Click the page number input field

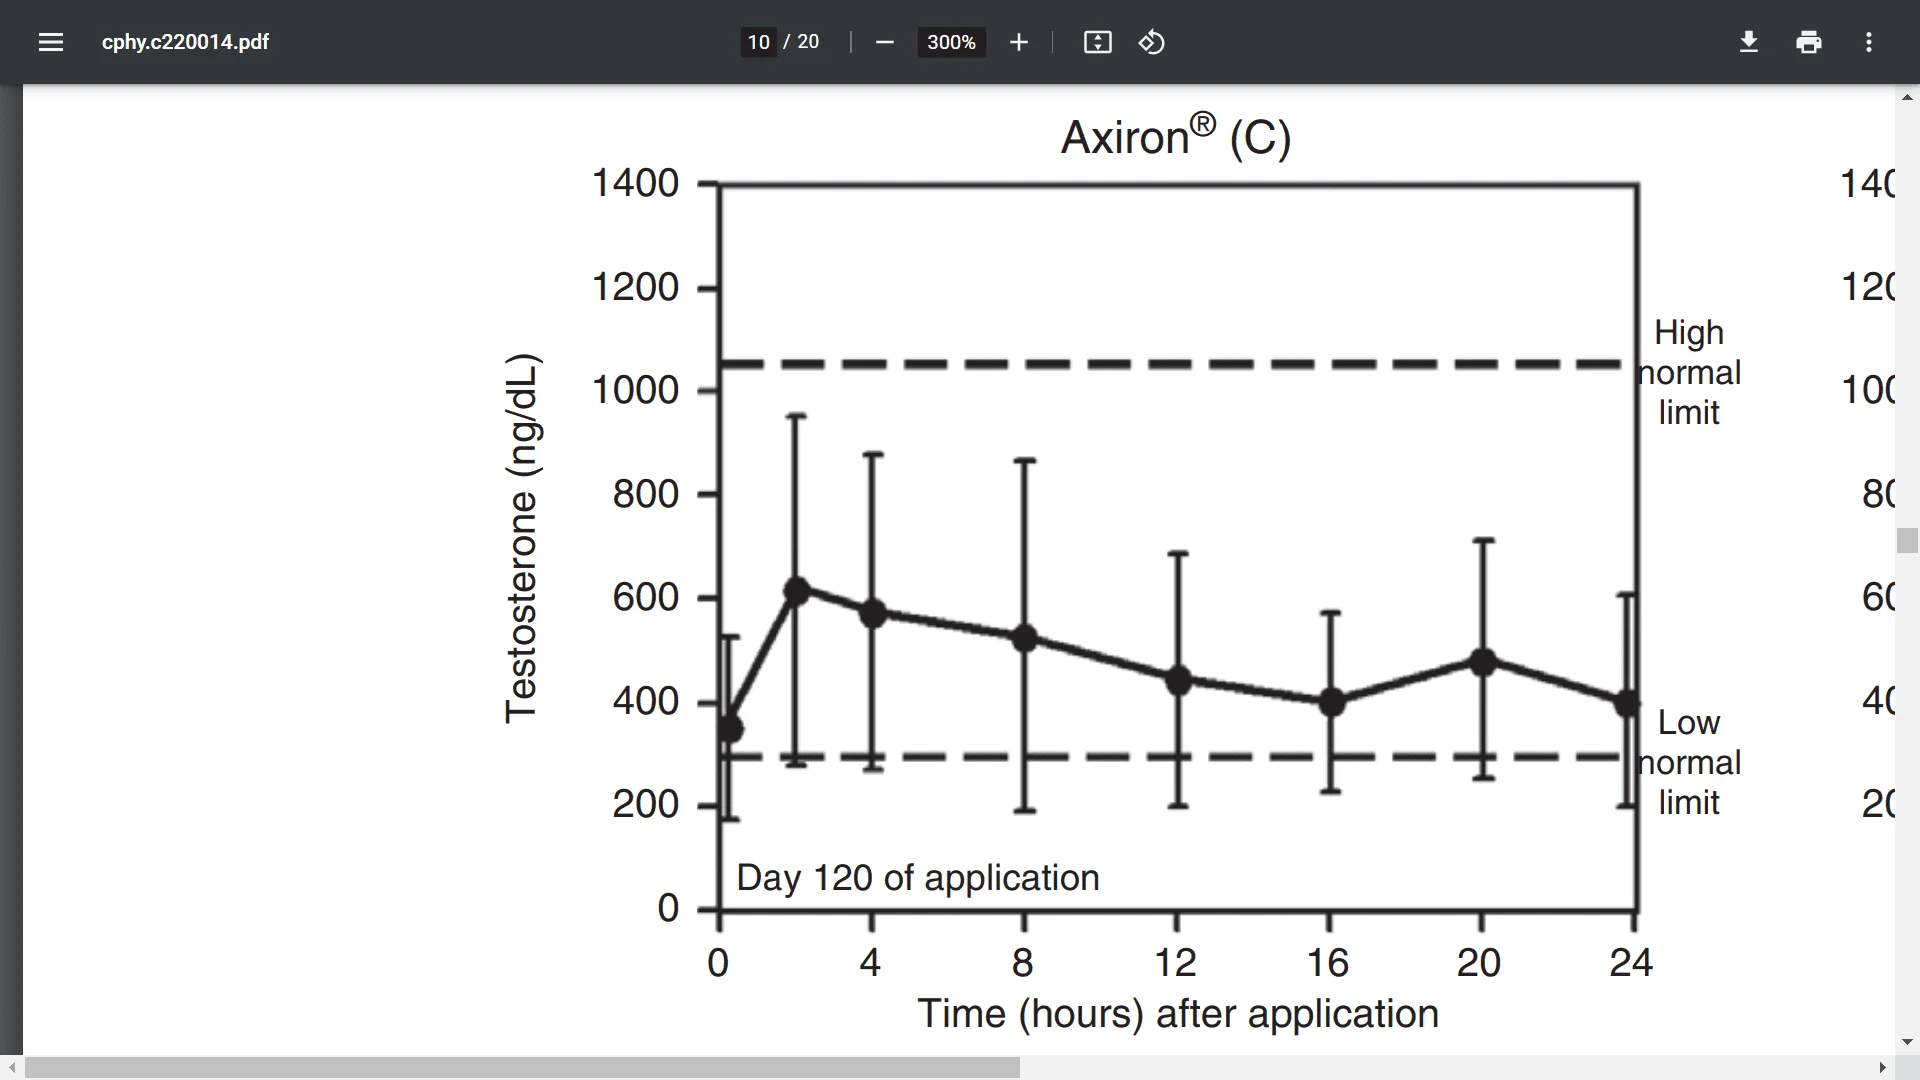click(759, 42)
